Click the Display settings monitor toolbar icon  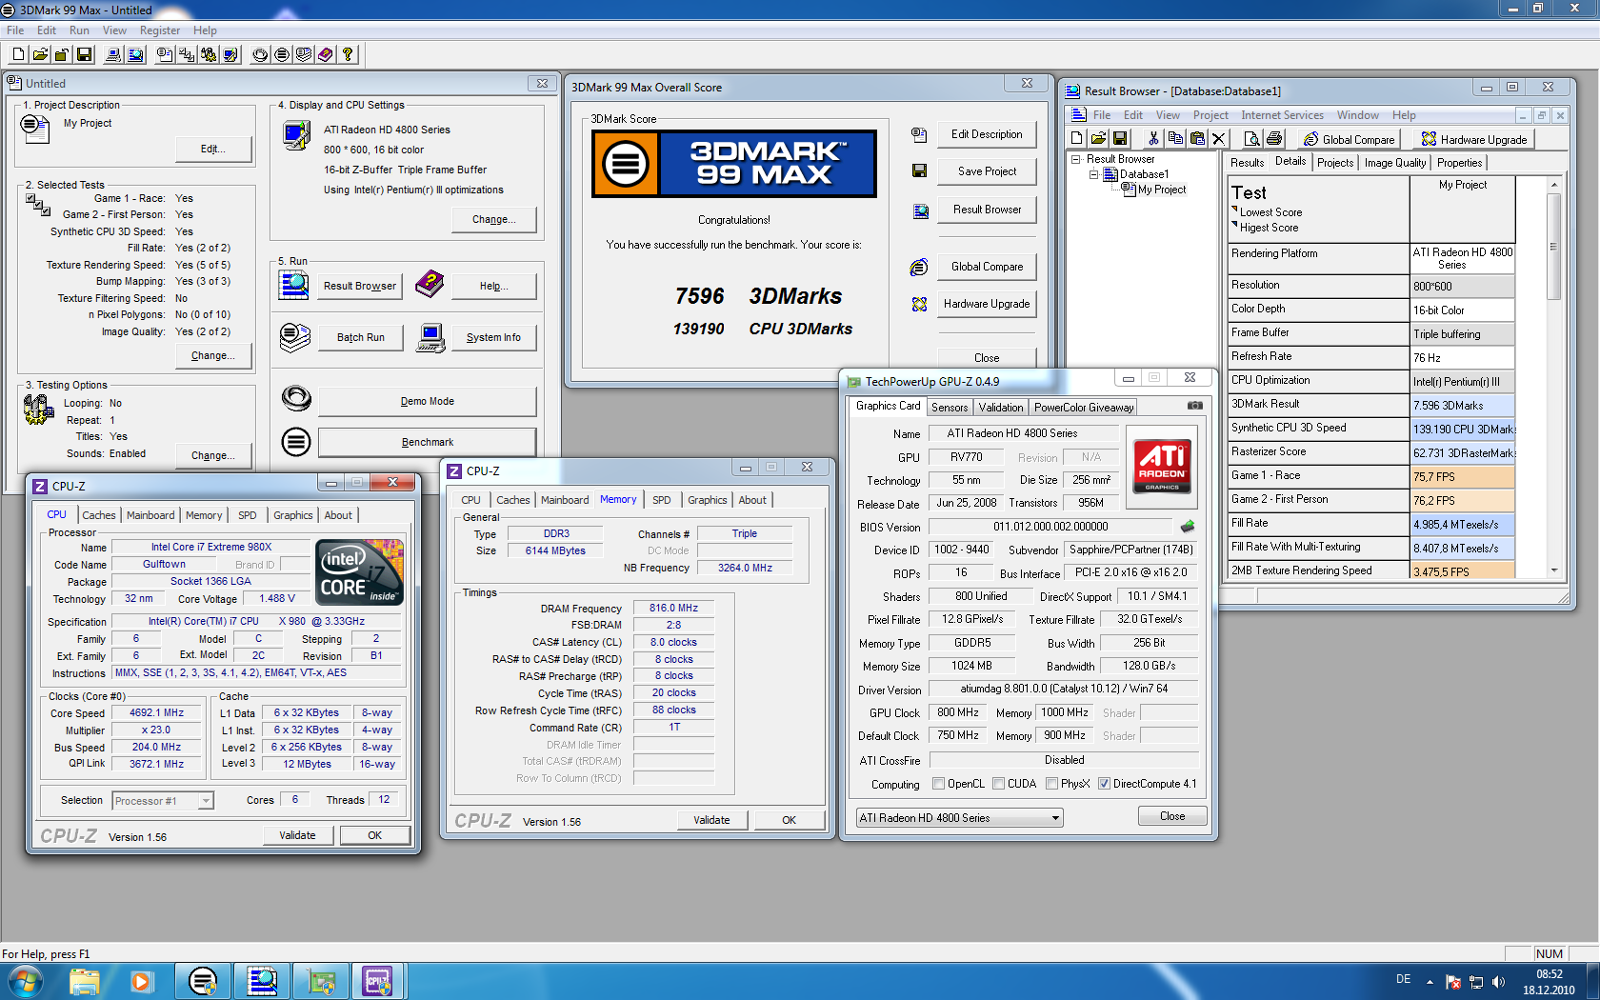[231, 55]
